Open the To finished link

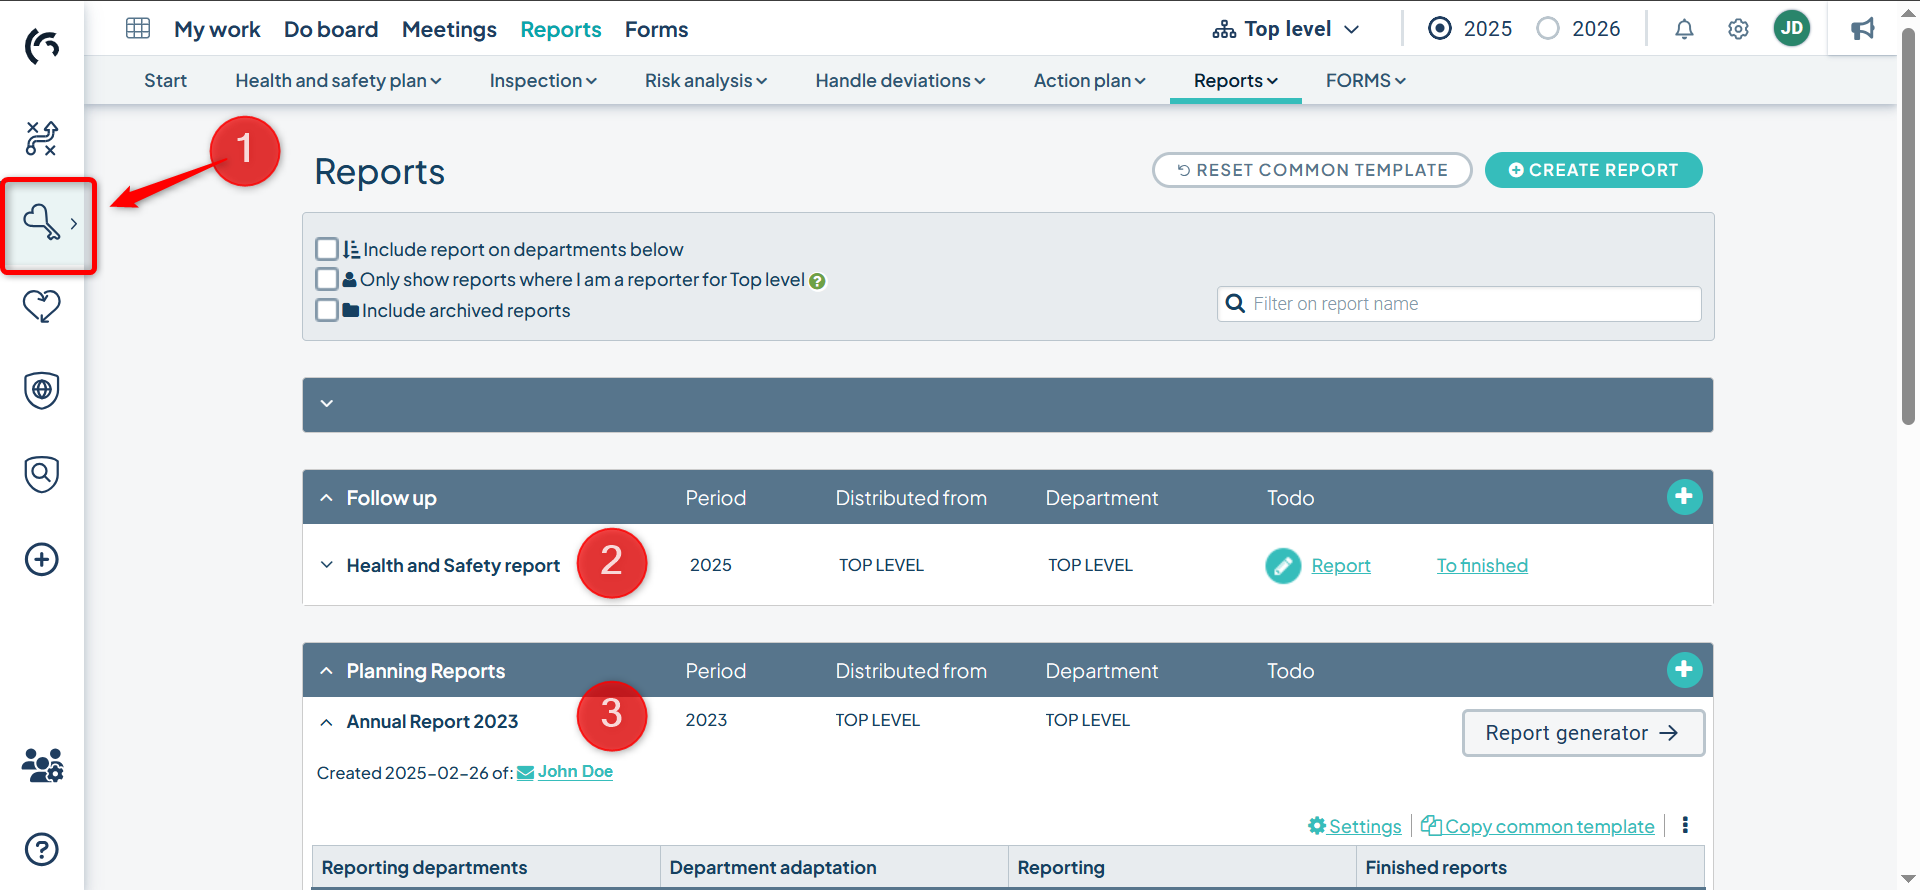(1482, 566)
